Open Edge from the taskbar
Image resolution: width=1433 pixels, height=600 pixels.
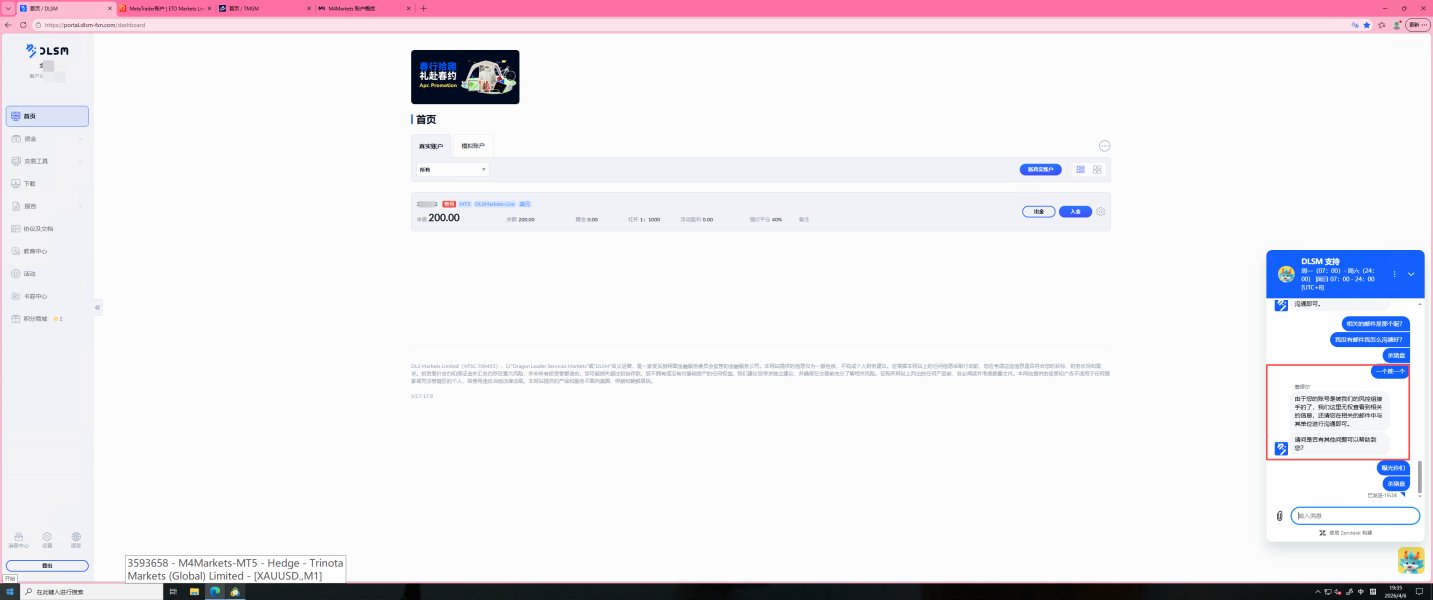(215, 592)
